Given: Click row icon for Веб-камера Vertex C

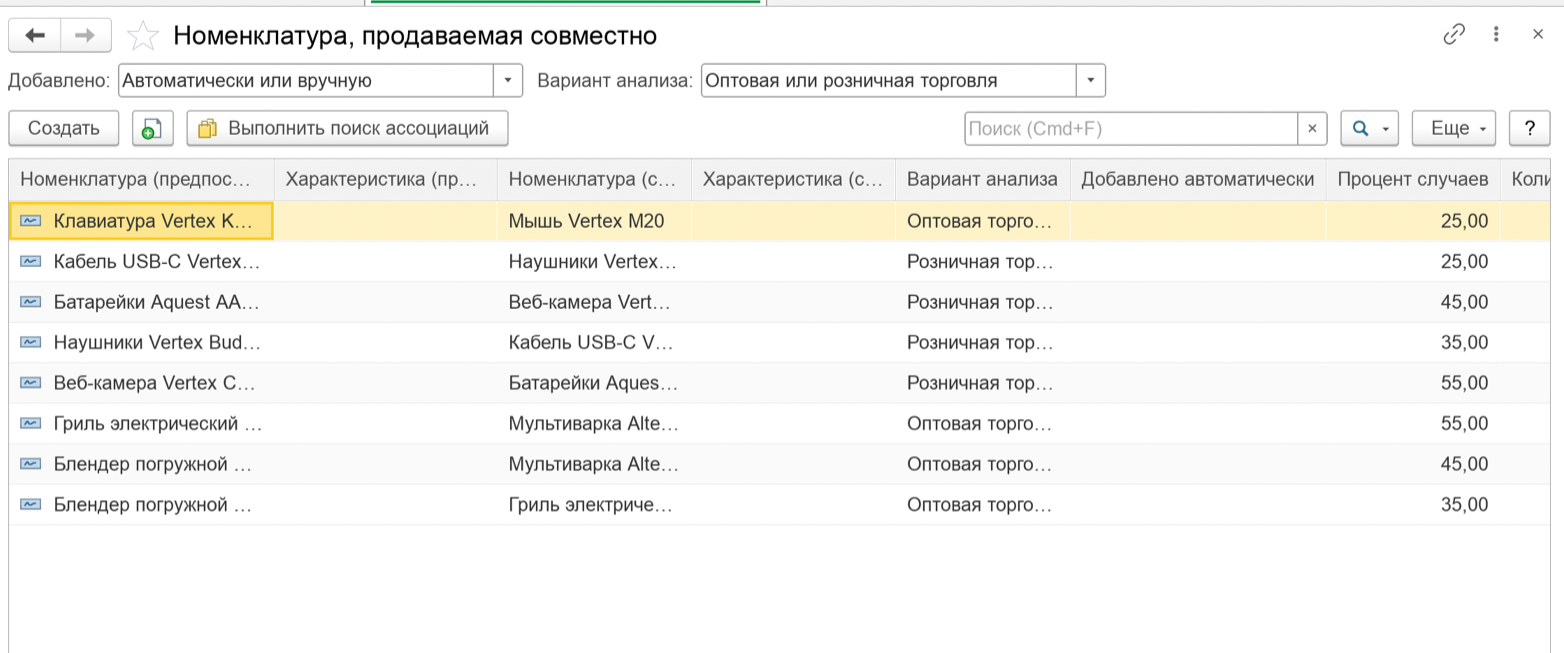Looking at the screenshot, I should tap(31, 383).
